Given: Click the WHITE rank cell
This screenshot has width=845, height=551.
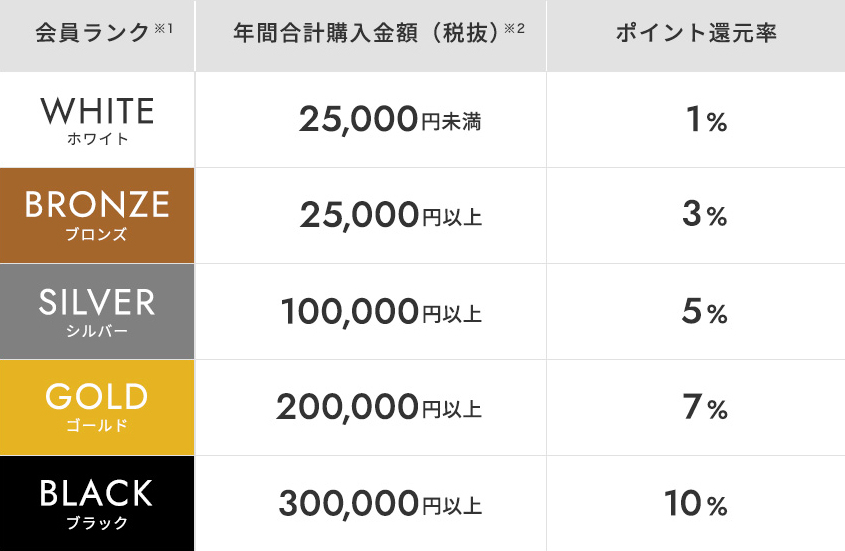Looking at the screenshot, I should point(97,119).
